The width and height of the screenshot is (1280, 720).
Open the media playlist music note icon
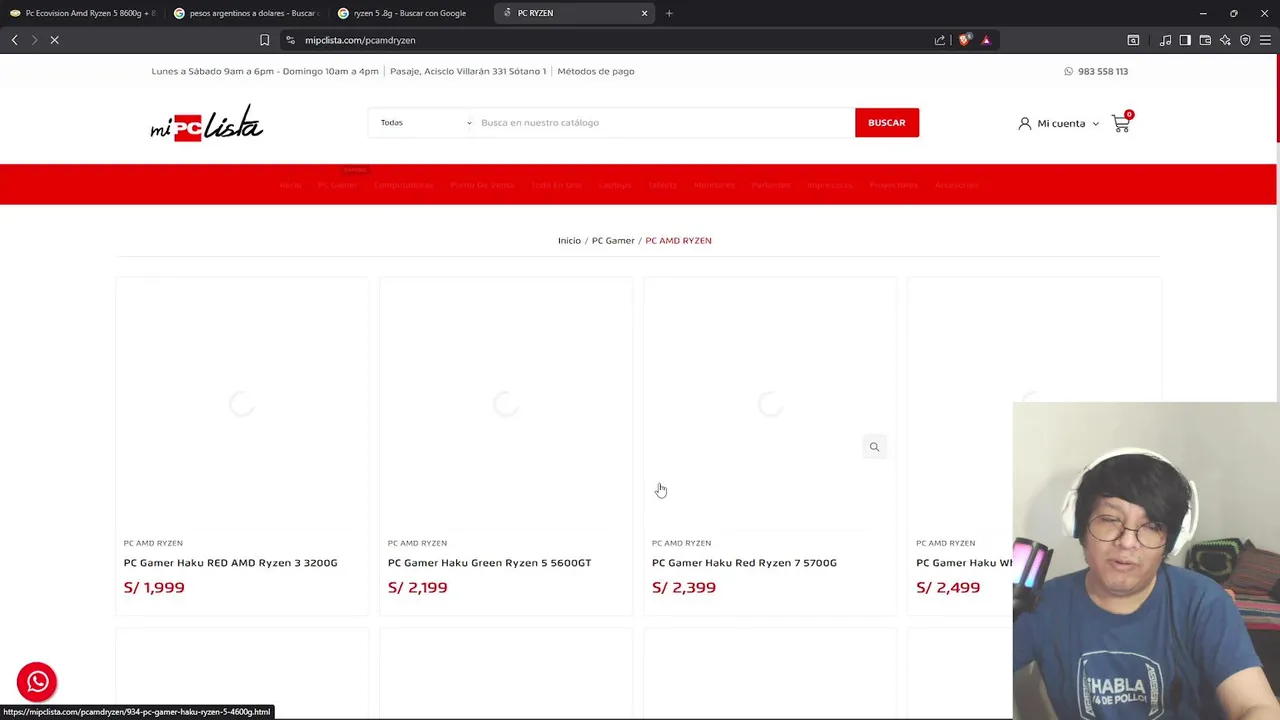pos(1165,40)
